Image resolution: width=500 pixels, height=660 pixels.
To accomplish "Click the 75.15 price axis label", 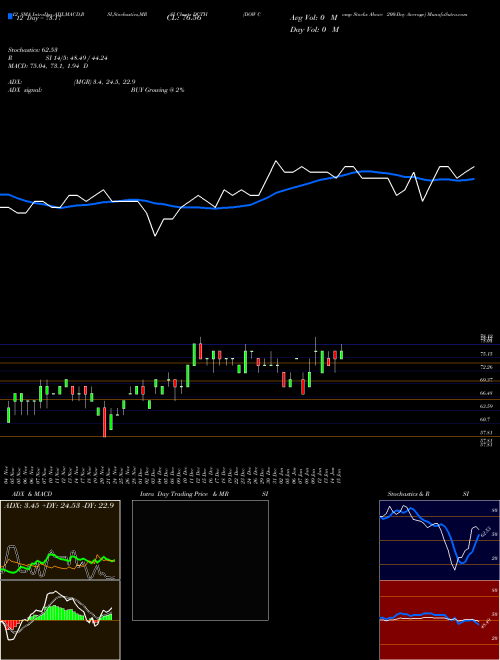I will click(x=486, y=354).
